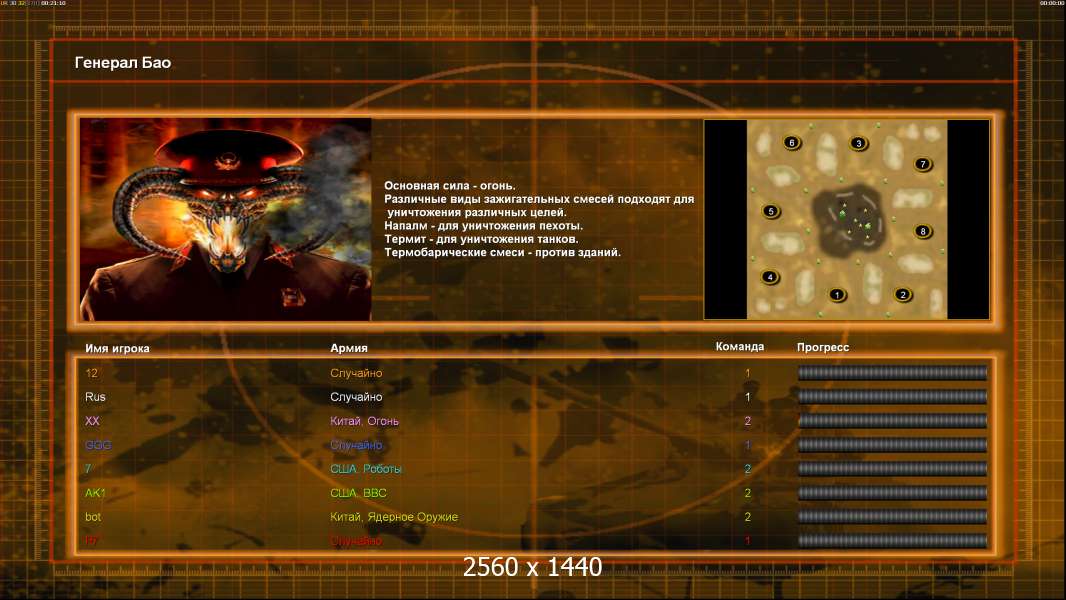The width and height of the screenshot is (1066, 600).
Task: Select "США, Роботы" army entry
Action: click(x=366, y=469)
